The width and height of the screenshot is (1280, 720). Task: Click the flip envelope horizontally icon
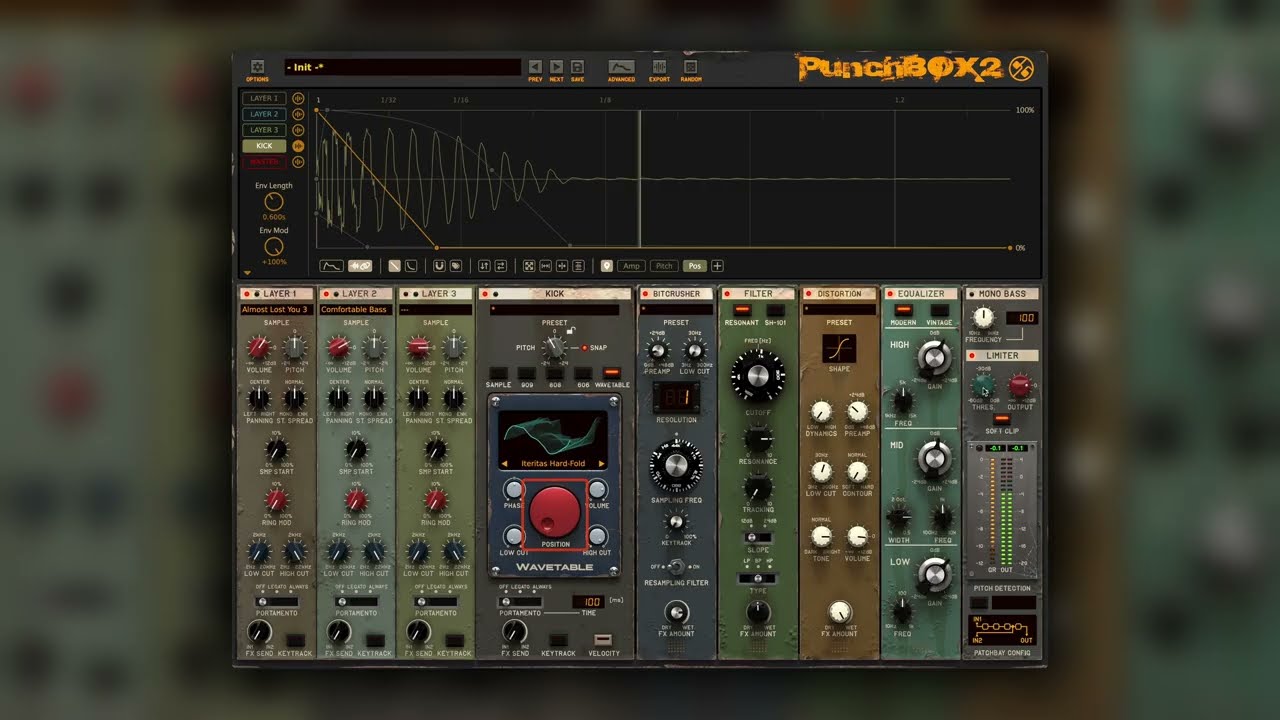point(500,266)
